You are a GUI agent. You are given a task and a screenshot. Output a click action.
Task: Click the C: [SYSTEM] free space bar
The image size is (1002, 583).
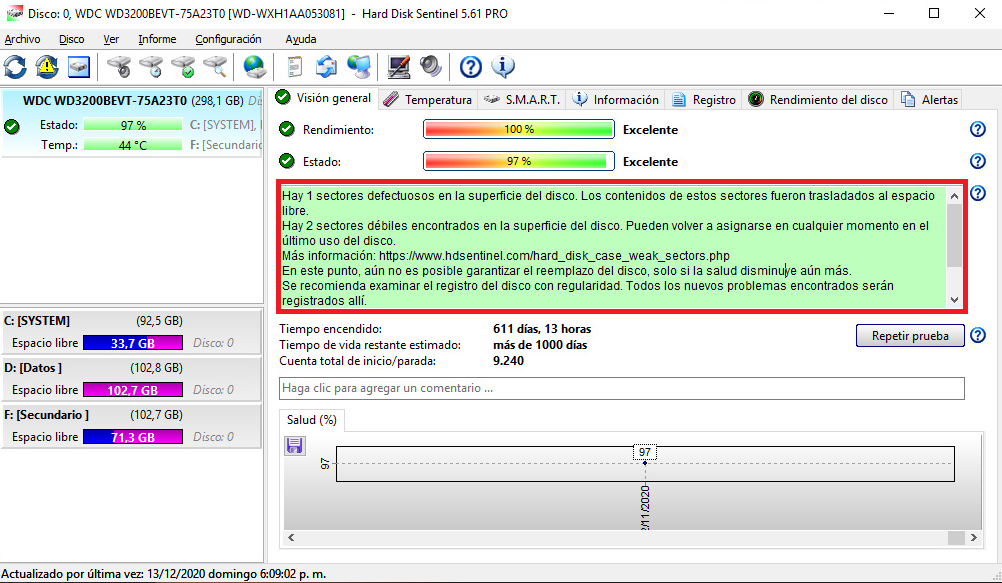pos(133,343)
